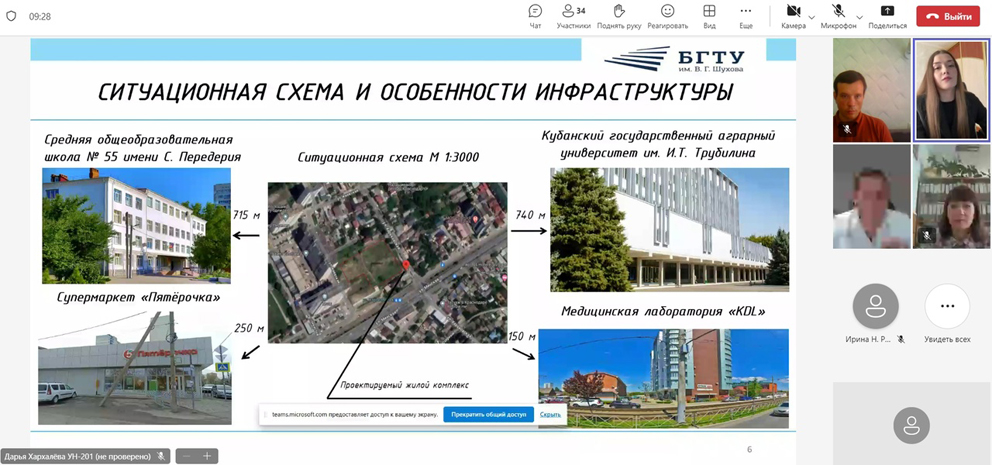Click the slide page number 6

750,450
